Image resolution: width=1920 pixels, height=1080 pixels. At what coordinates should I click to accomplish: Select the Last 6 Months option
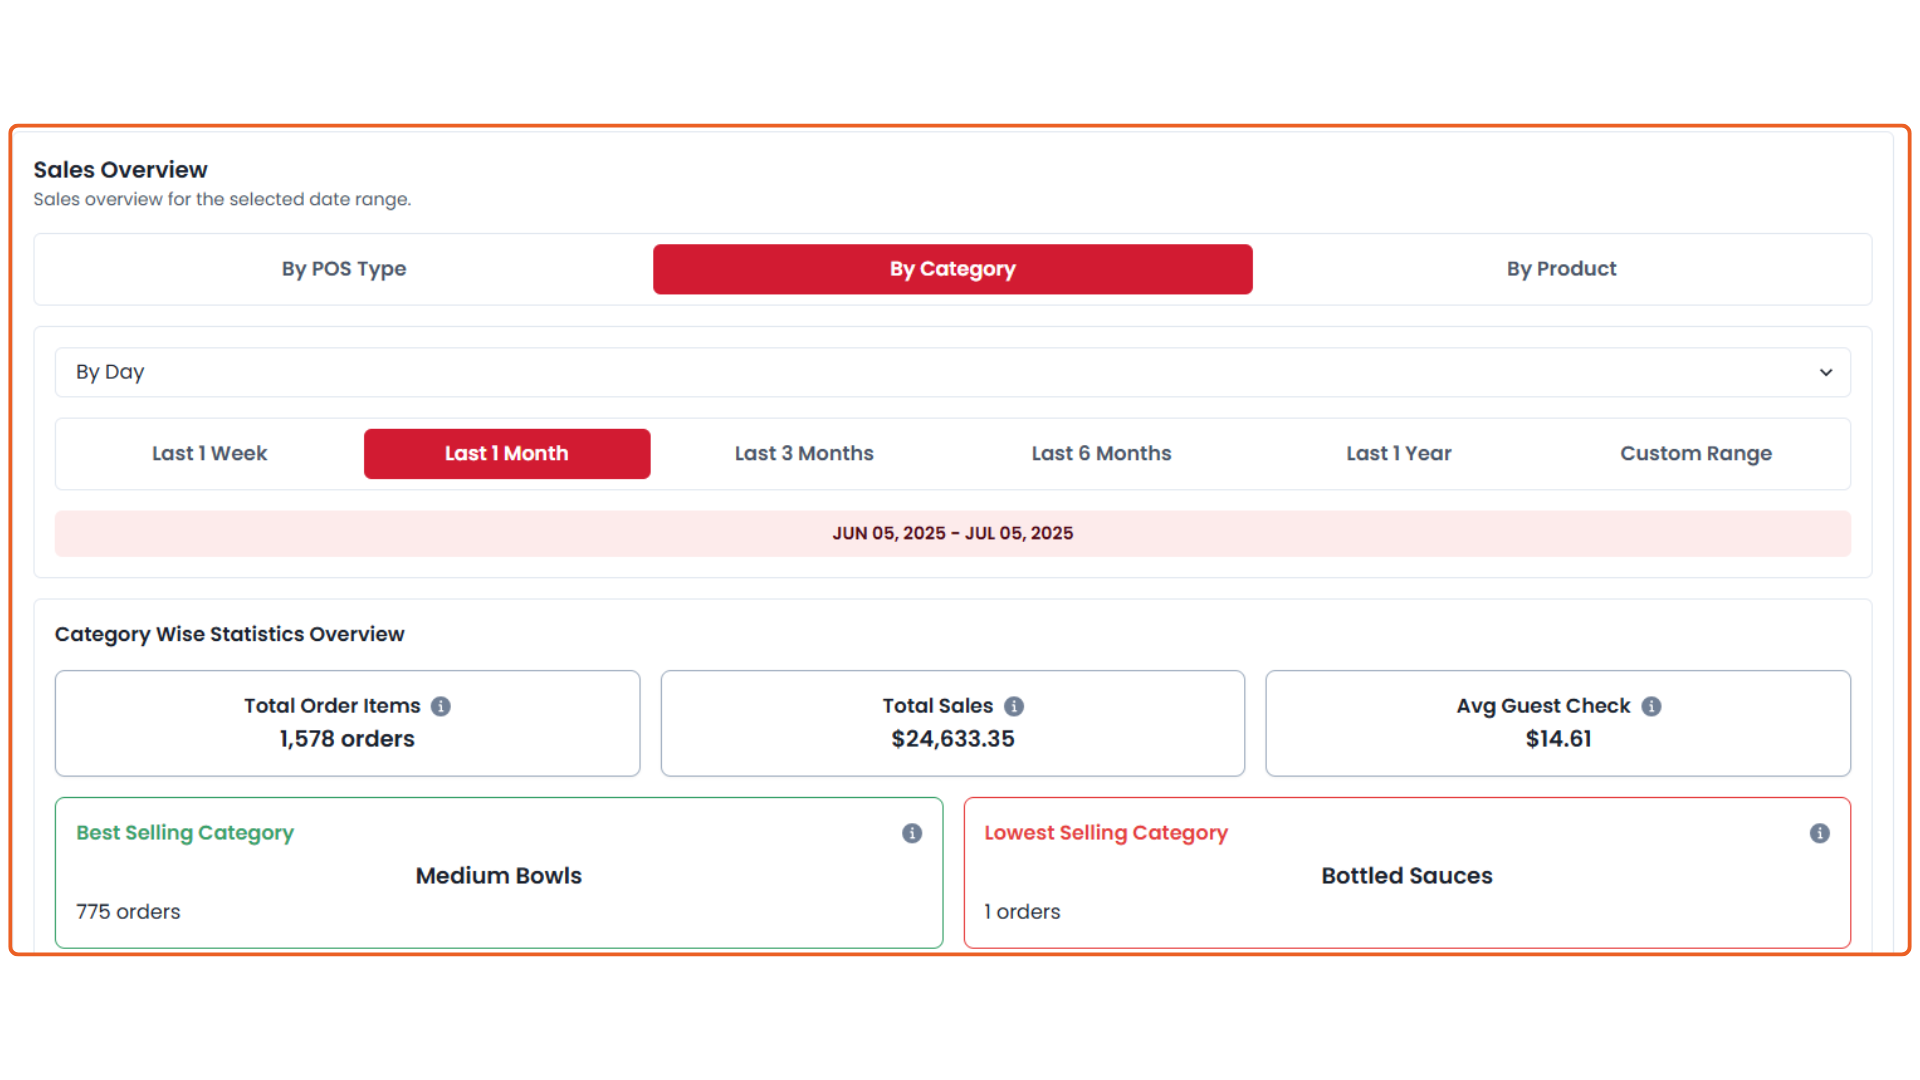pos(1101,454)
